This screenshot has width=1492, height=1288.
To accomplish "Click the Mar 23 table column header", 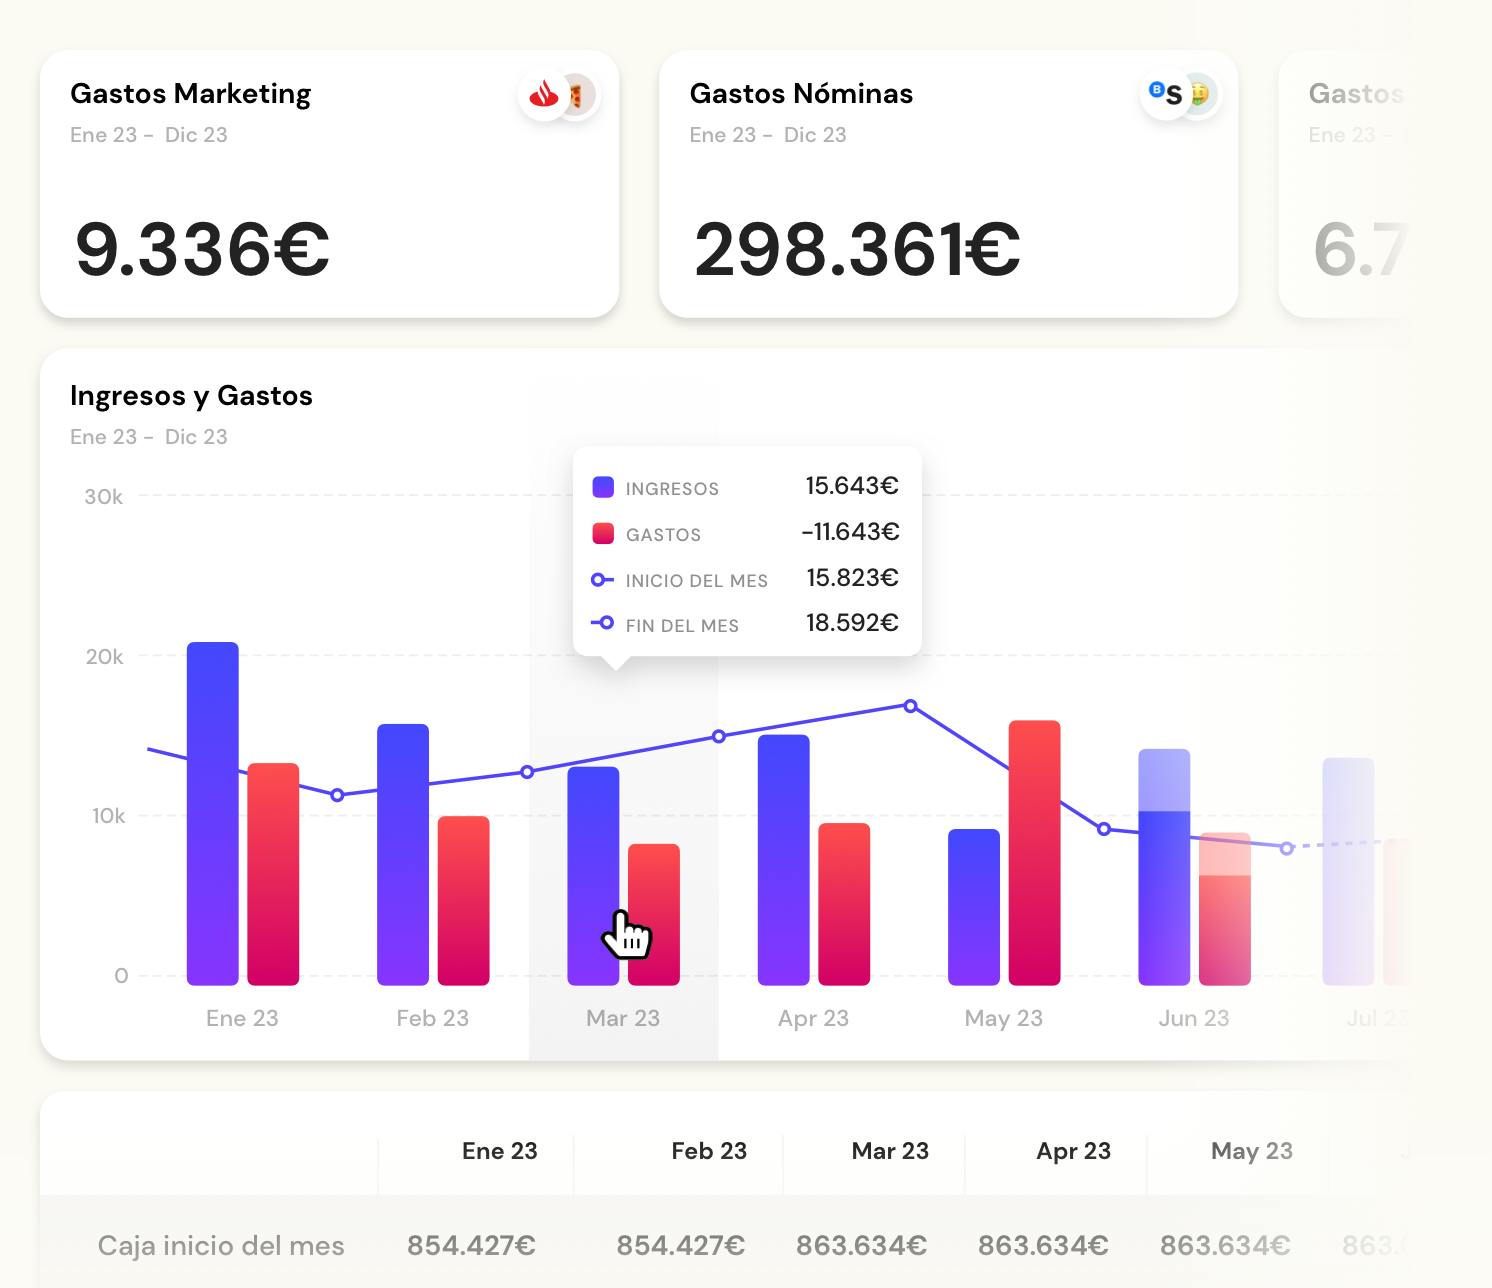I will coord(890,1151).
